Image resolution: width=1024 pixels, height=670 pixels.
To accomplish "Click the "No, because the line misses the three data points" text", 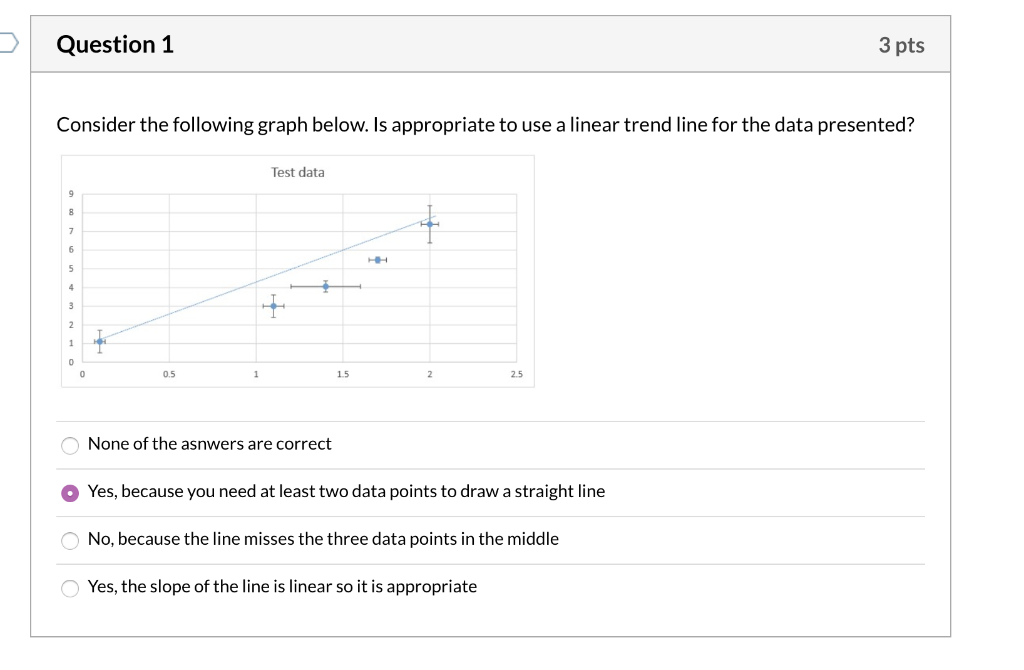I will [x=323, y=539].
